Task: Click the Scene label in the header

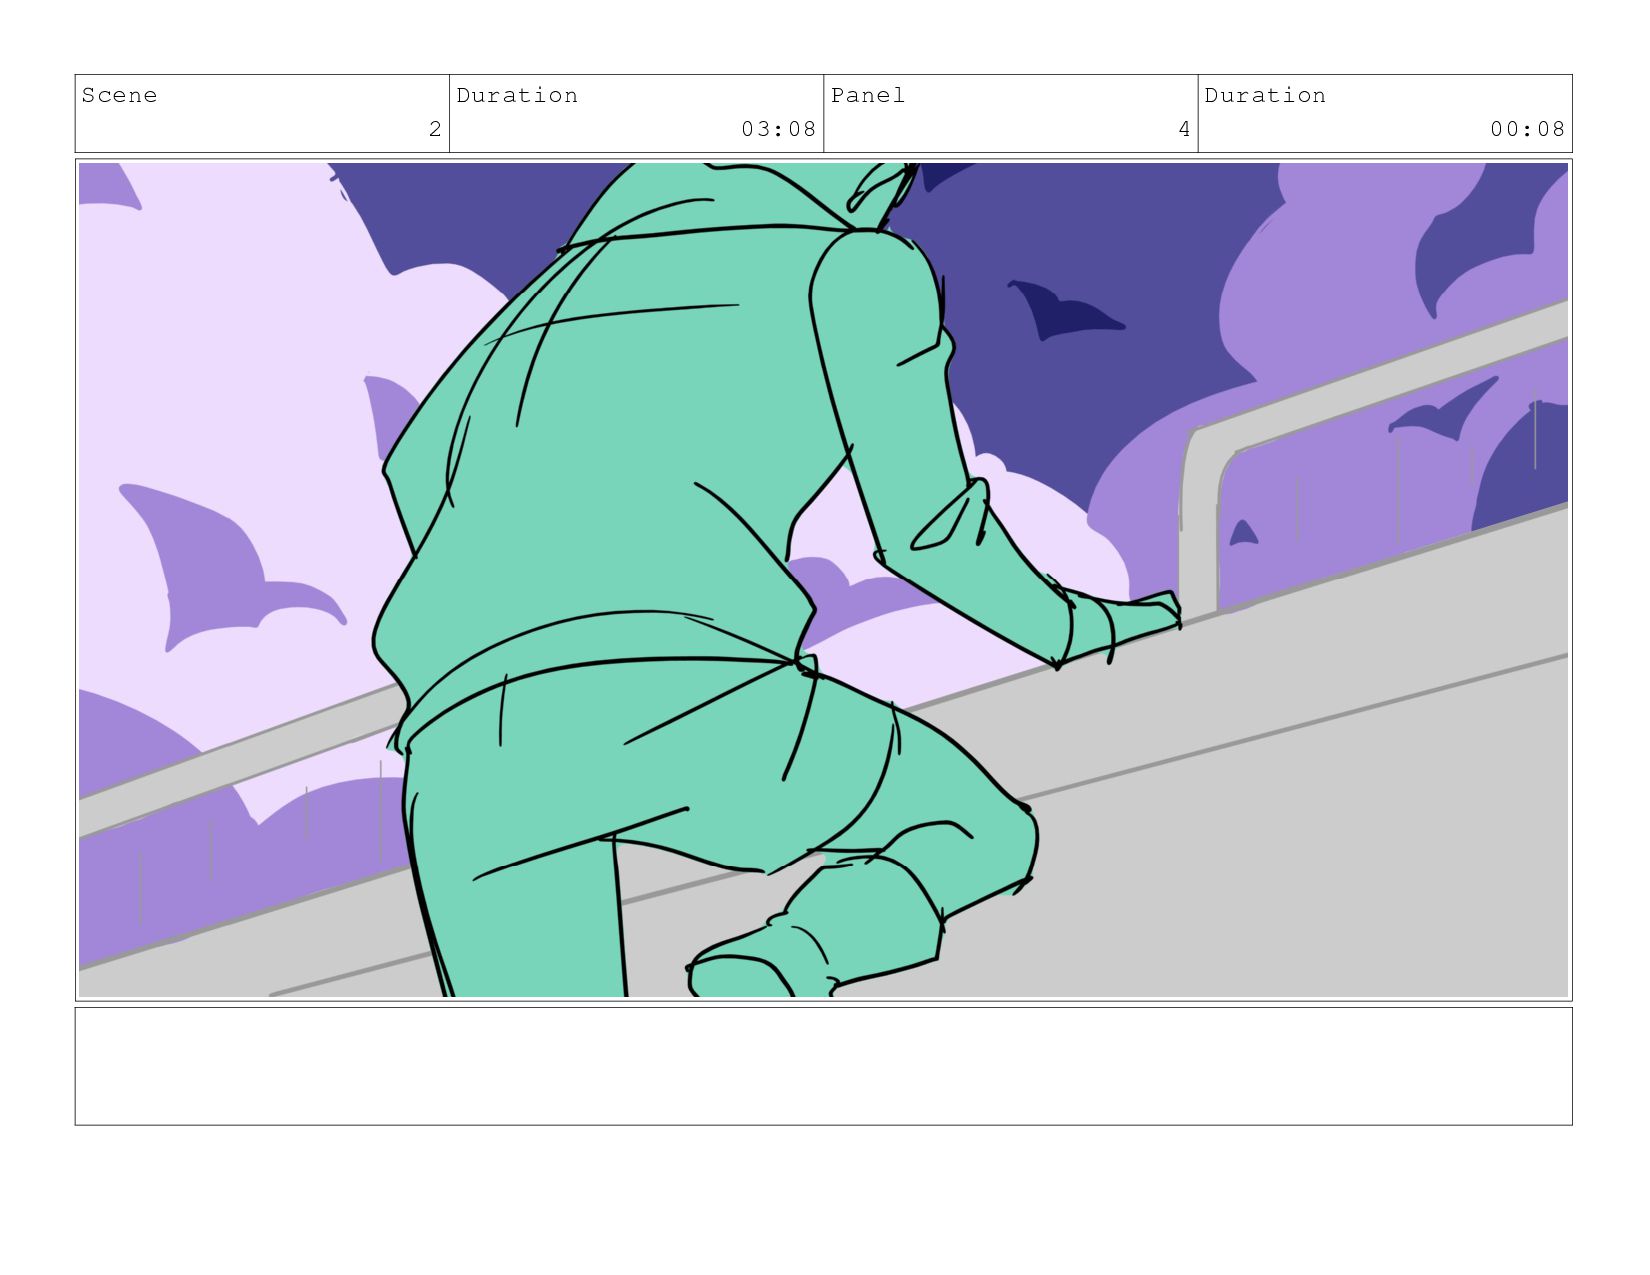Action: 119,95
